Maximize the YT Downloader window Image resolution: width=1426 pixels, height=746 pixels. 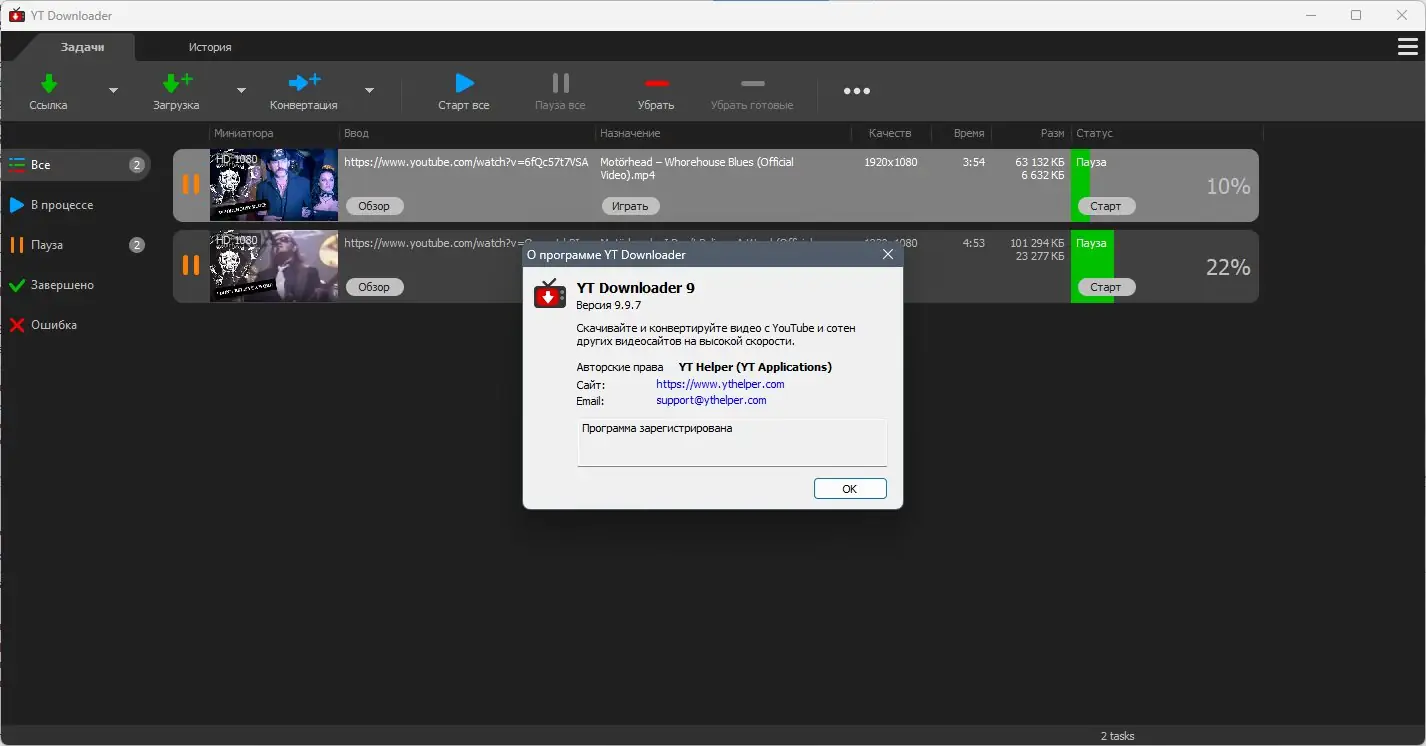[x=1356, y=15]
